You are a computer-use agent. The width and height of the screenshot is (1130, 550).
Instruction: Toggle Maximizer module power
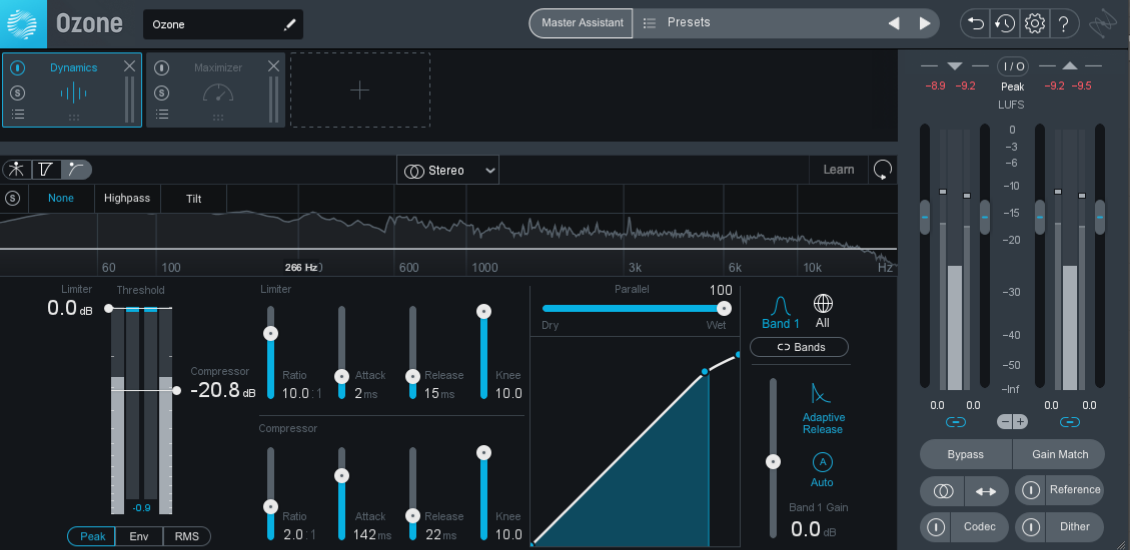click(162, 68)
